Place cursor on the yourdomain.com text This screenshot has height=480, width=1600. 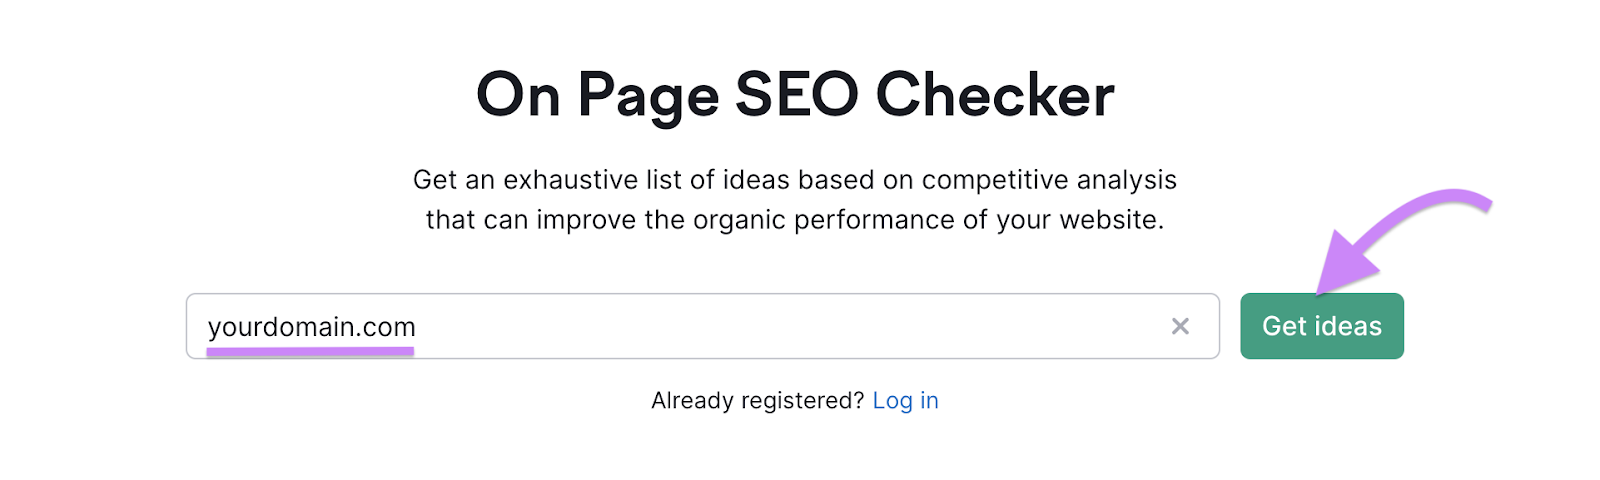tap(311, 327)
